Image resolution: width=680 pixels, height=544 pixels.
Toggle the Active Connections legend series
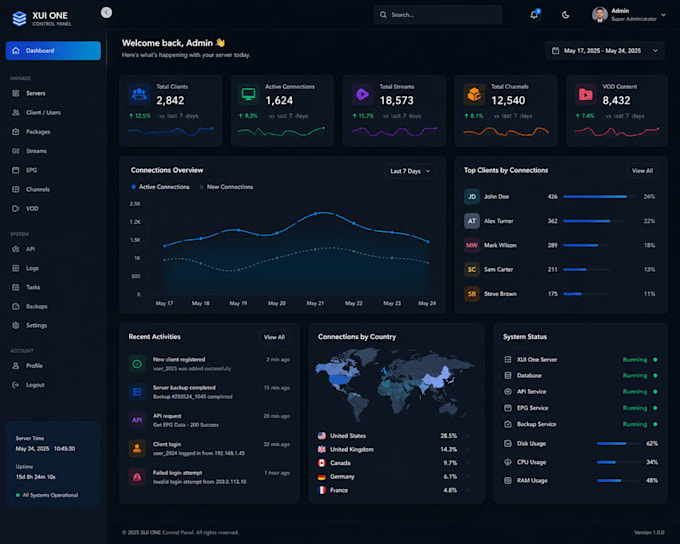tap(160, 187)
